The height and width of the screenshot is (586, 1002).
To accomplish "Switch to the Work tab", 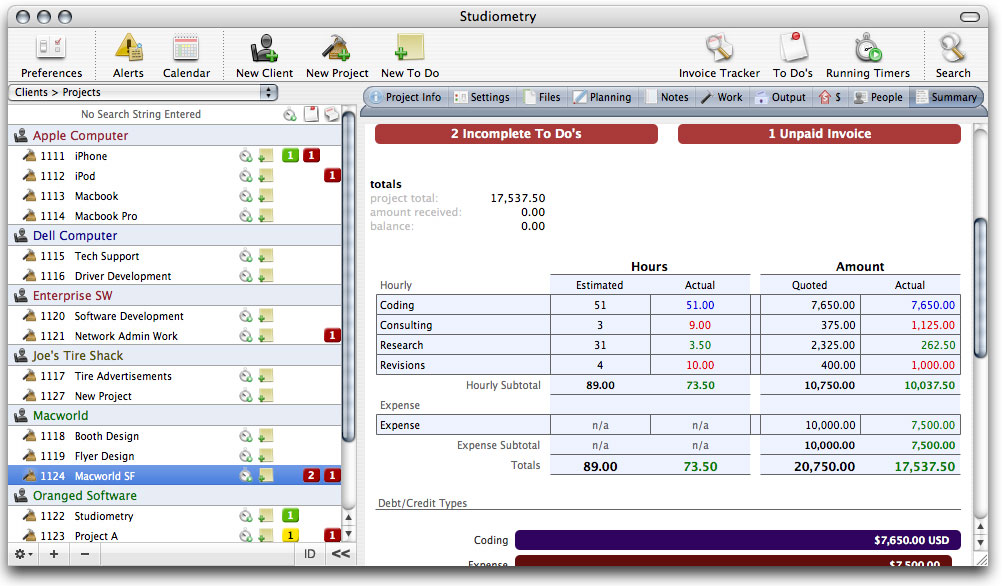I will 722,97.
